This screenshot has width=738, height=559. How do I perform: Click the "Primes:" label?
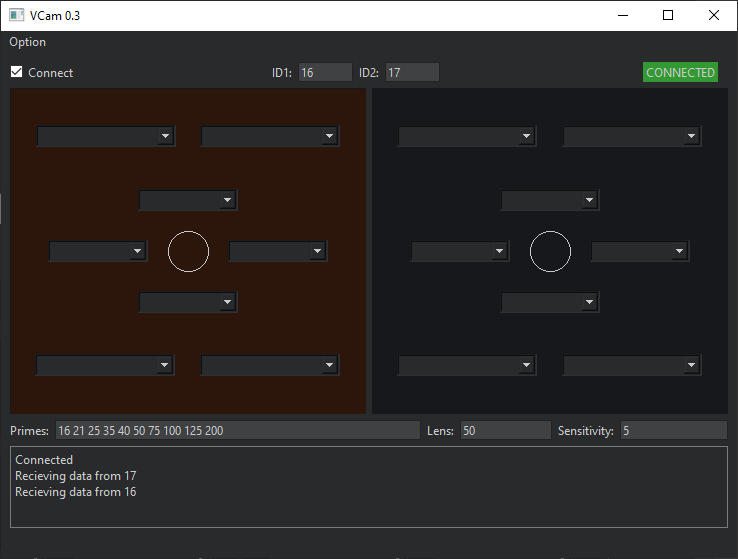29,431
